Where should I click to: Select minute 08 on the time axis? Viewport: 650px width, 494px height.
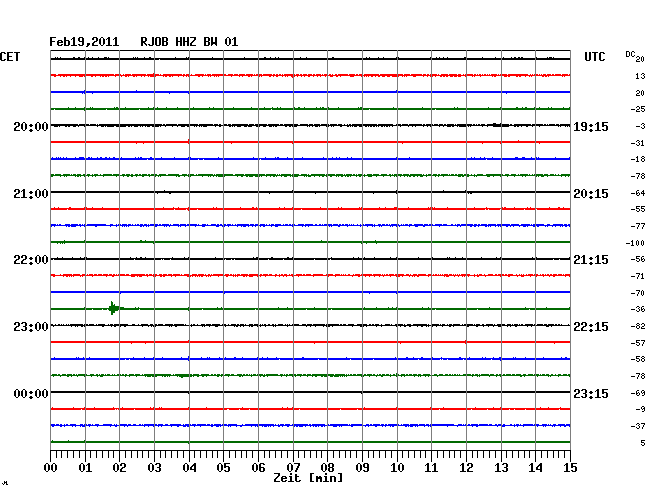point(327,467)
